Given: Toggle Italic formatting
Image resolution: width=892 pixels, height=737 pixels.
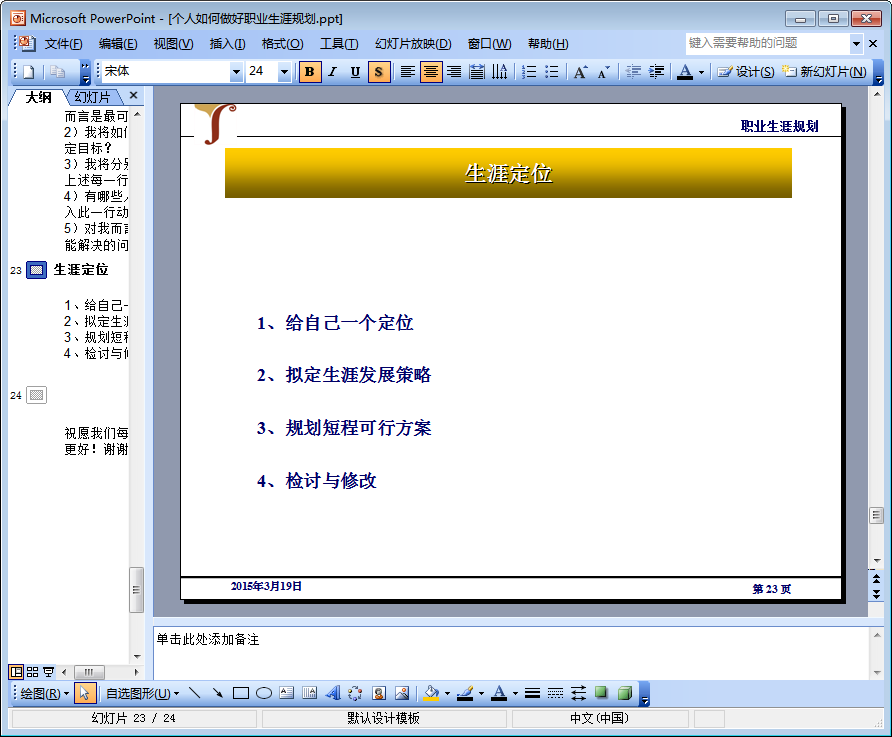Looking at the screenshot, I should tap(333, 72).
